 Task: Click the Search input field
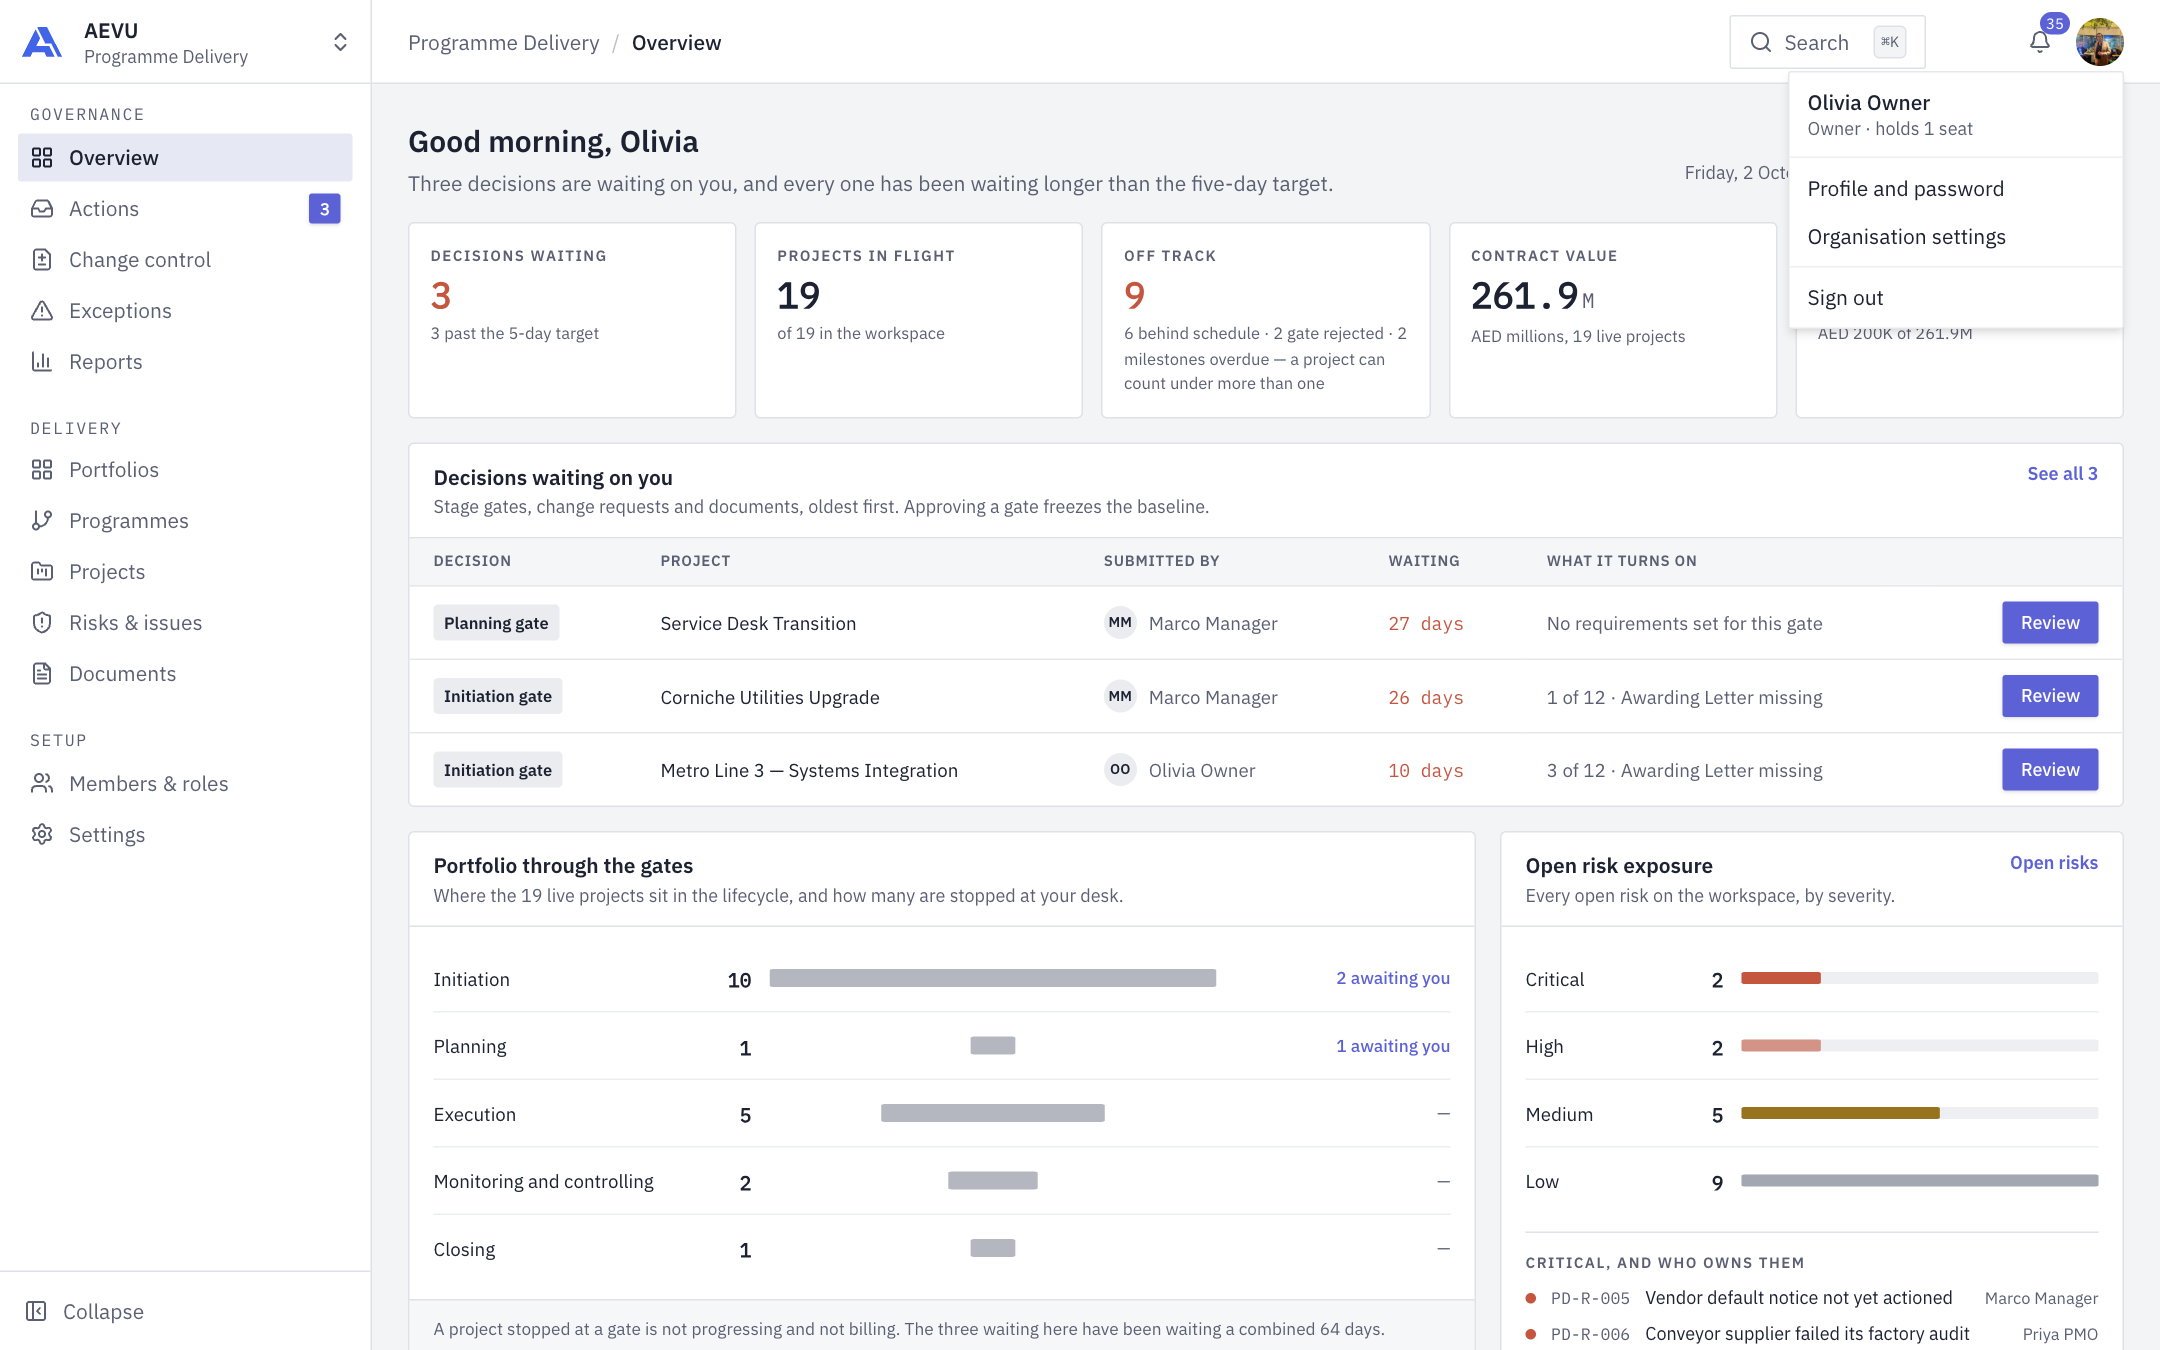[1827, 42]
